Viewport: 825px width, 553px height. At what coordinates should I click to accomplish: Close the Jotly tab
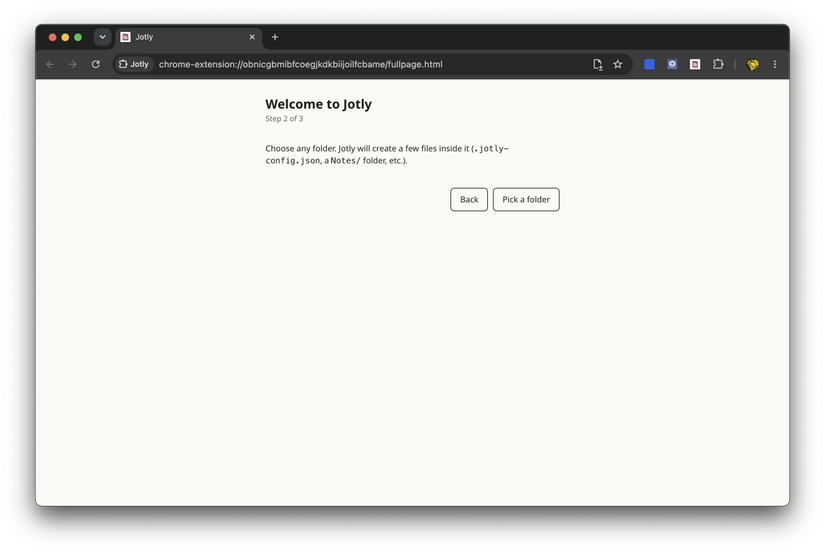pos(252,37)
